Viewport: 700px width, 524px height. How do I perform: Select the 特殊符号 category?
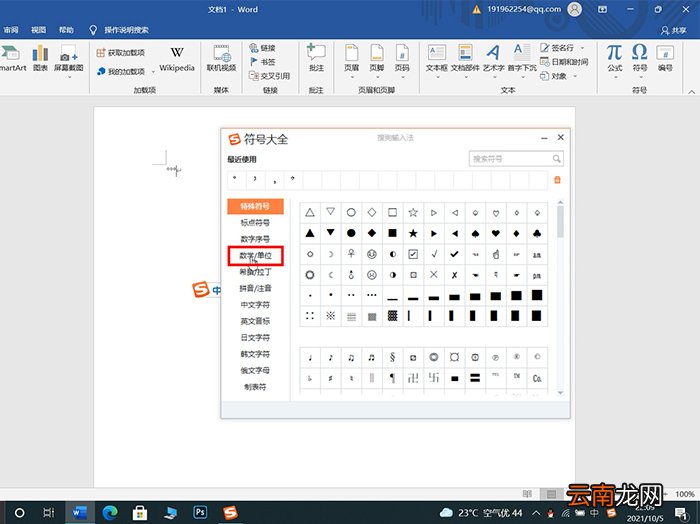coord(255,206)
